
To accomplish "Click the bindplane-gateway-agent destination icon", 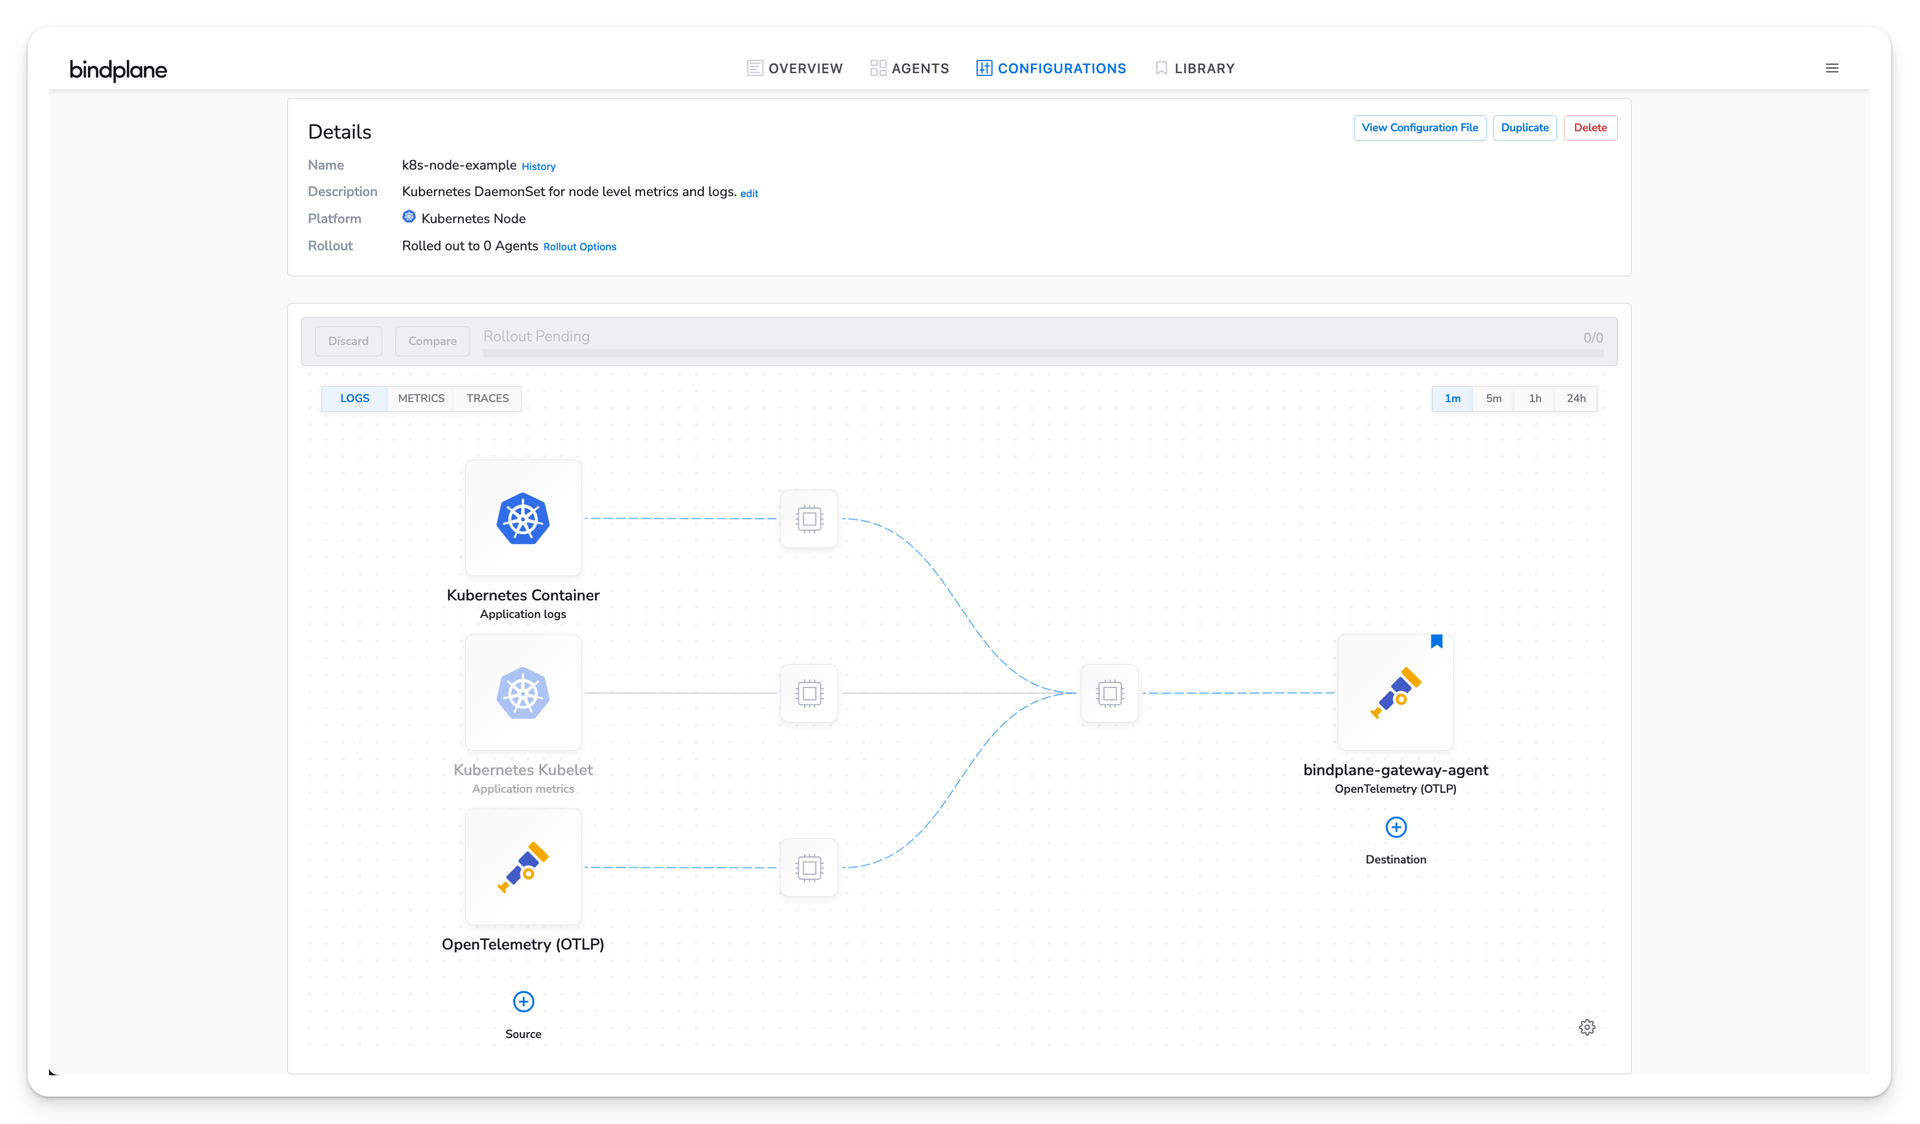I will point(1396,693).
